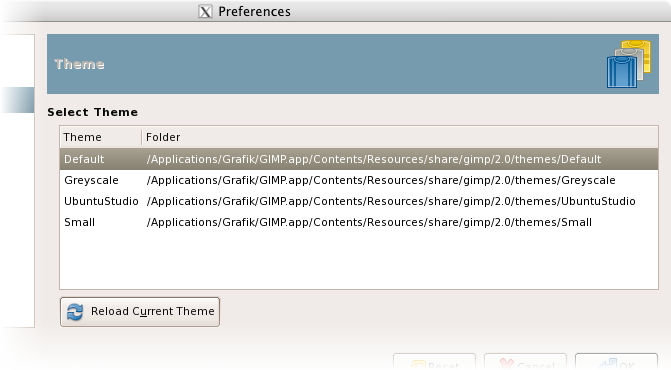Sort by the Theme column header
This screenshot has width=671, height=370.
[101, 137]
